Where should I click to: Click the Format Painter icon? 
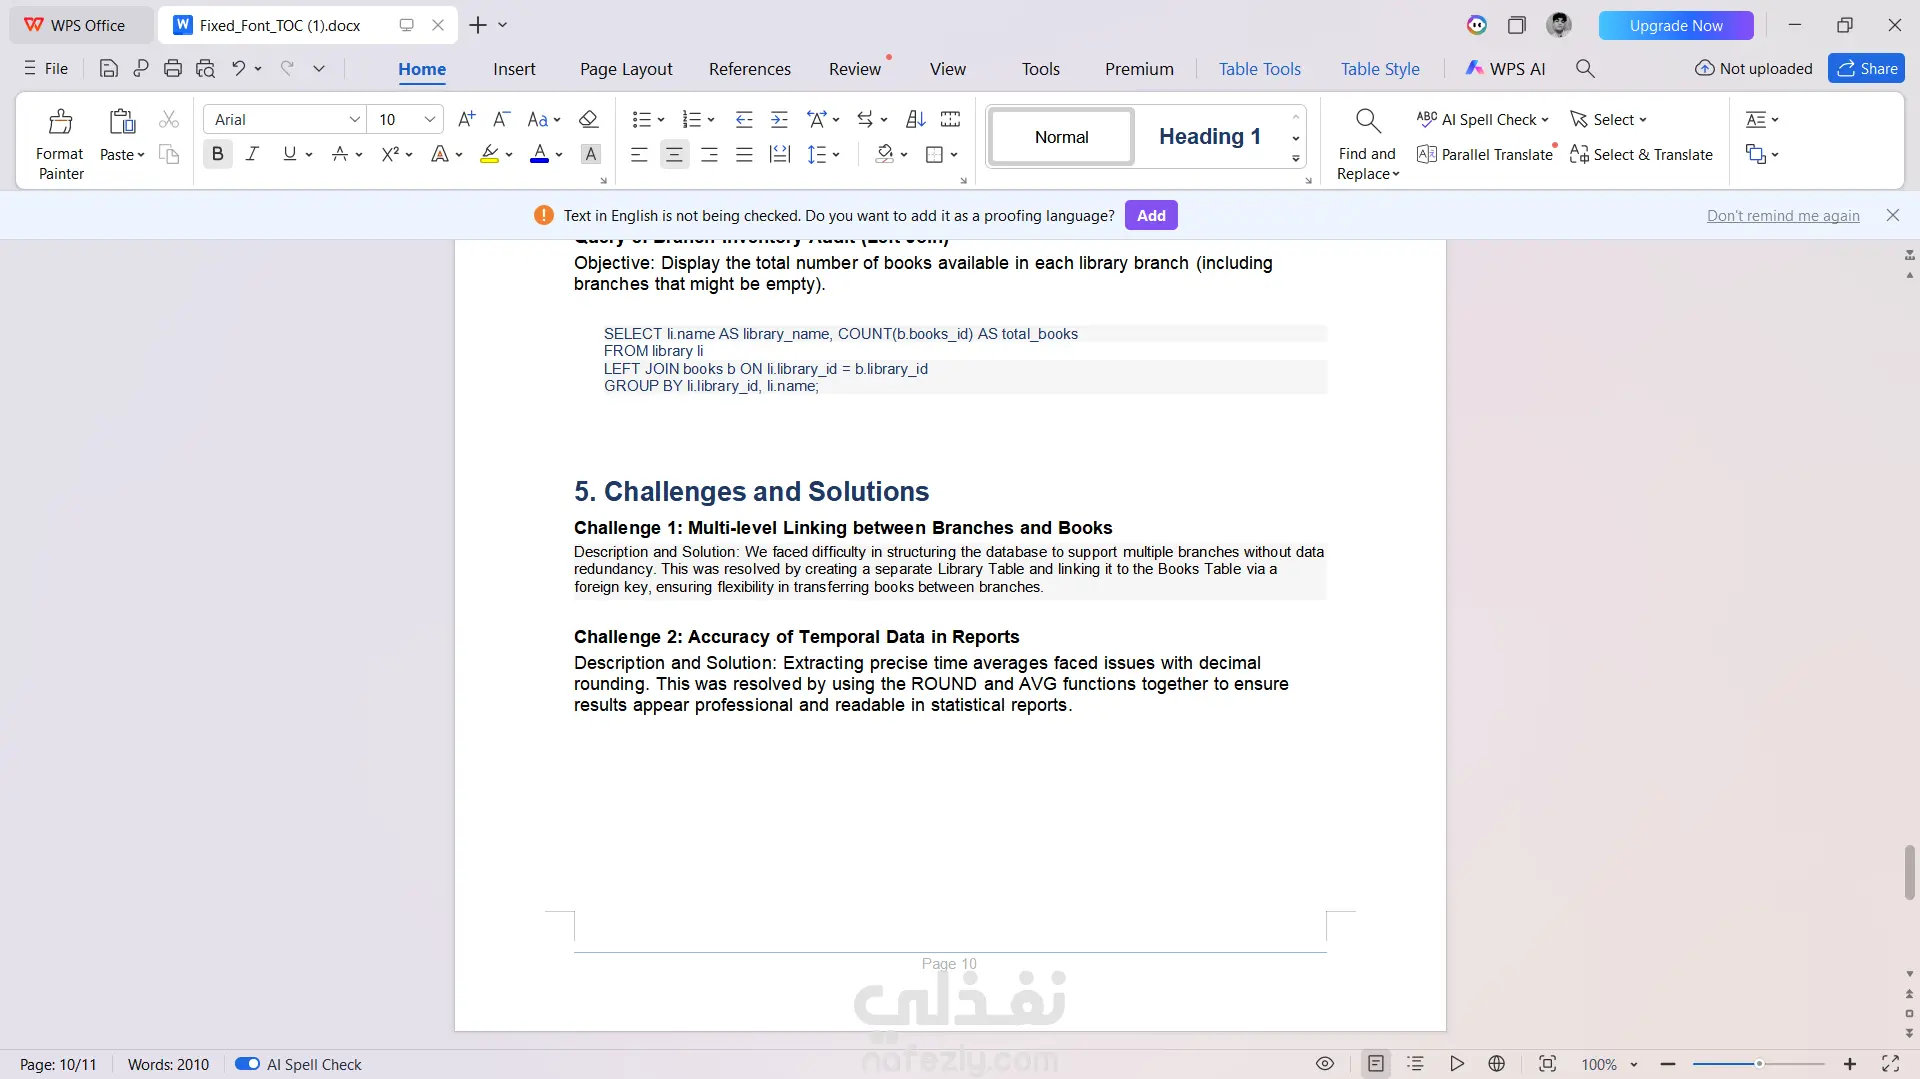pos(60,121)
